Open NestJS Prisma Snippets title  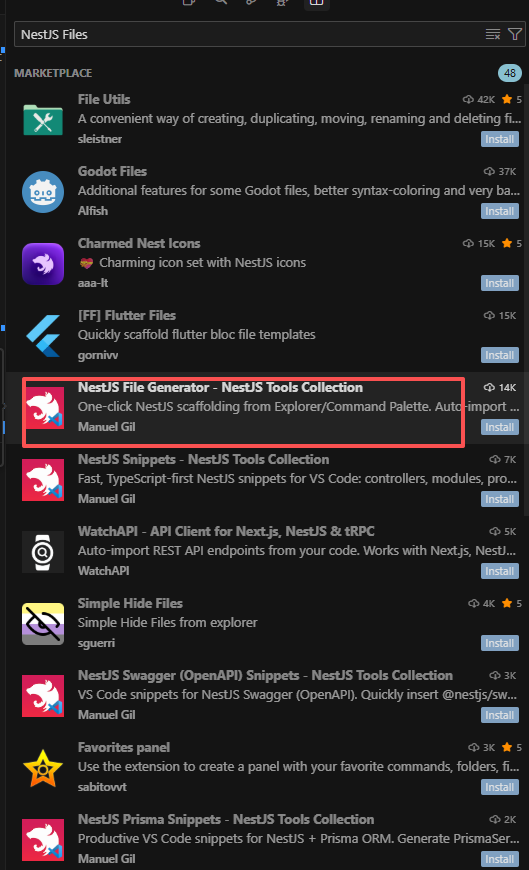(226, 819)
